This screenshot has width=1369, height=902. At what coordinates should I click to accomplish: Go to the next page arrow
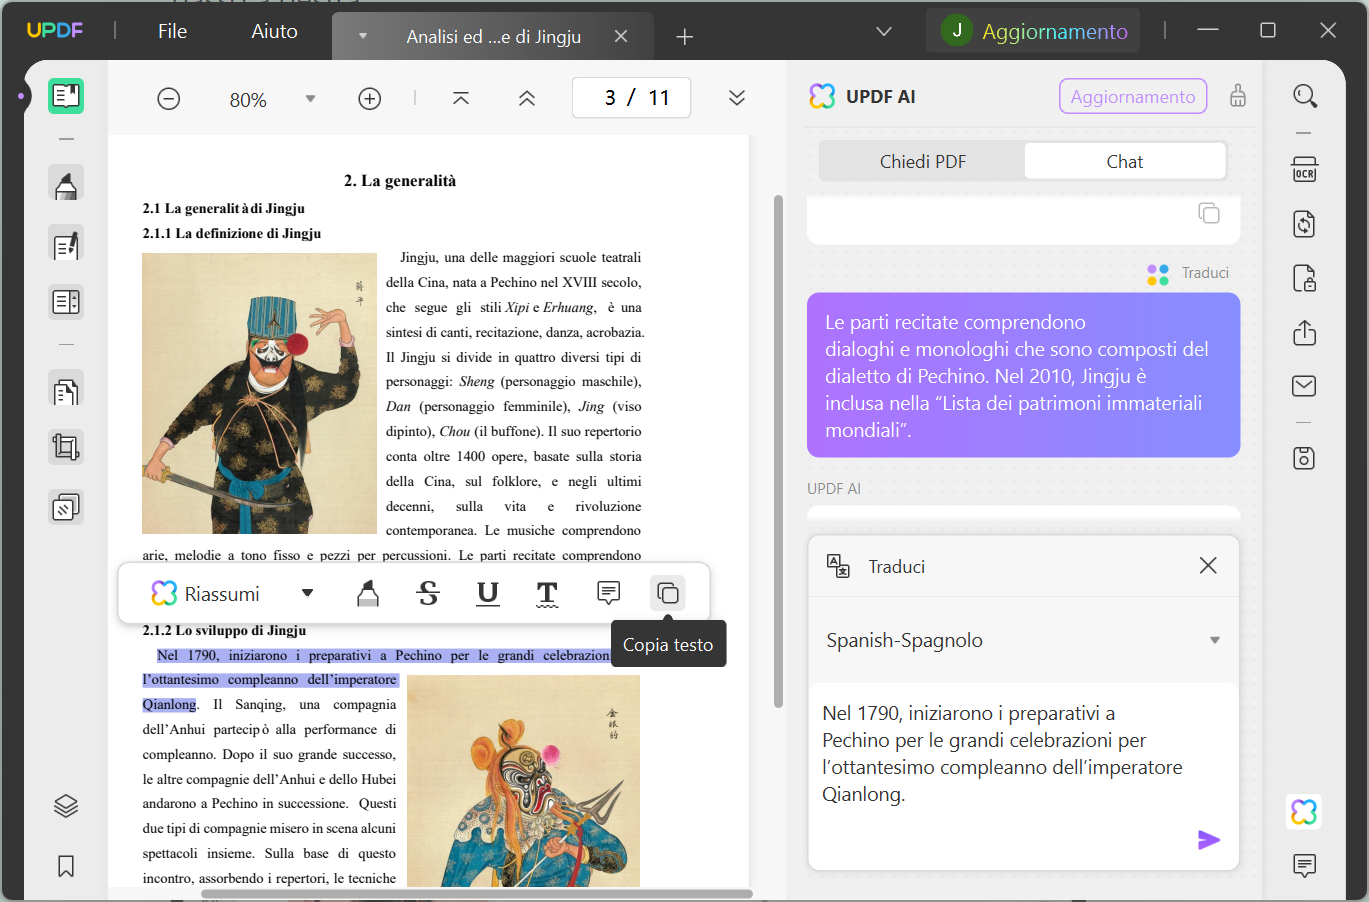tap(737, 98)
